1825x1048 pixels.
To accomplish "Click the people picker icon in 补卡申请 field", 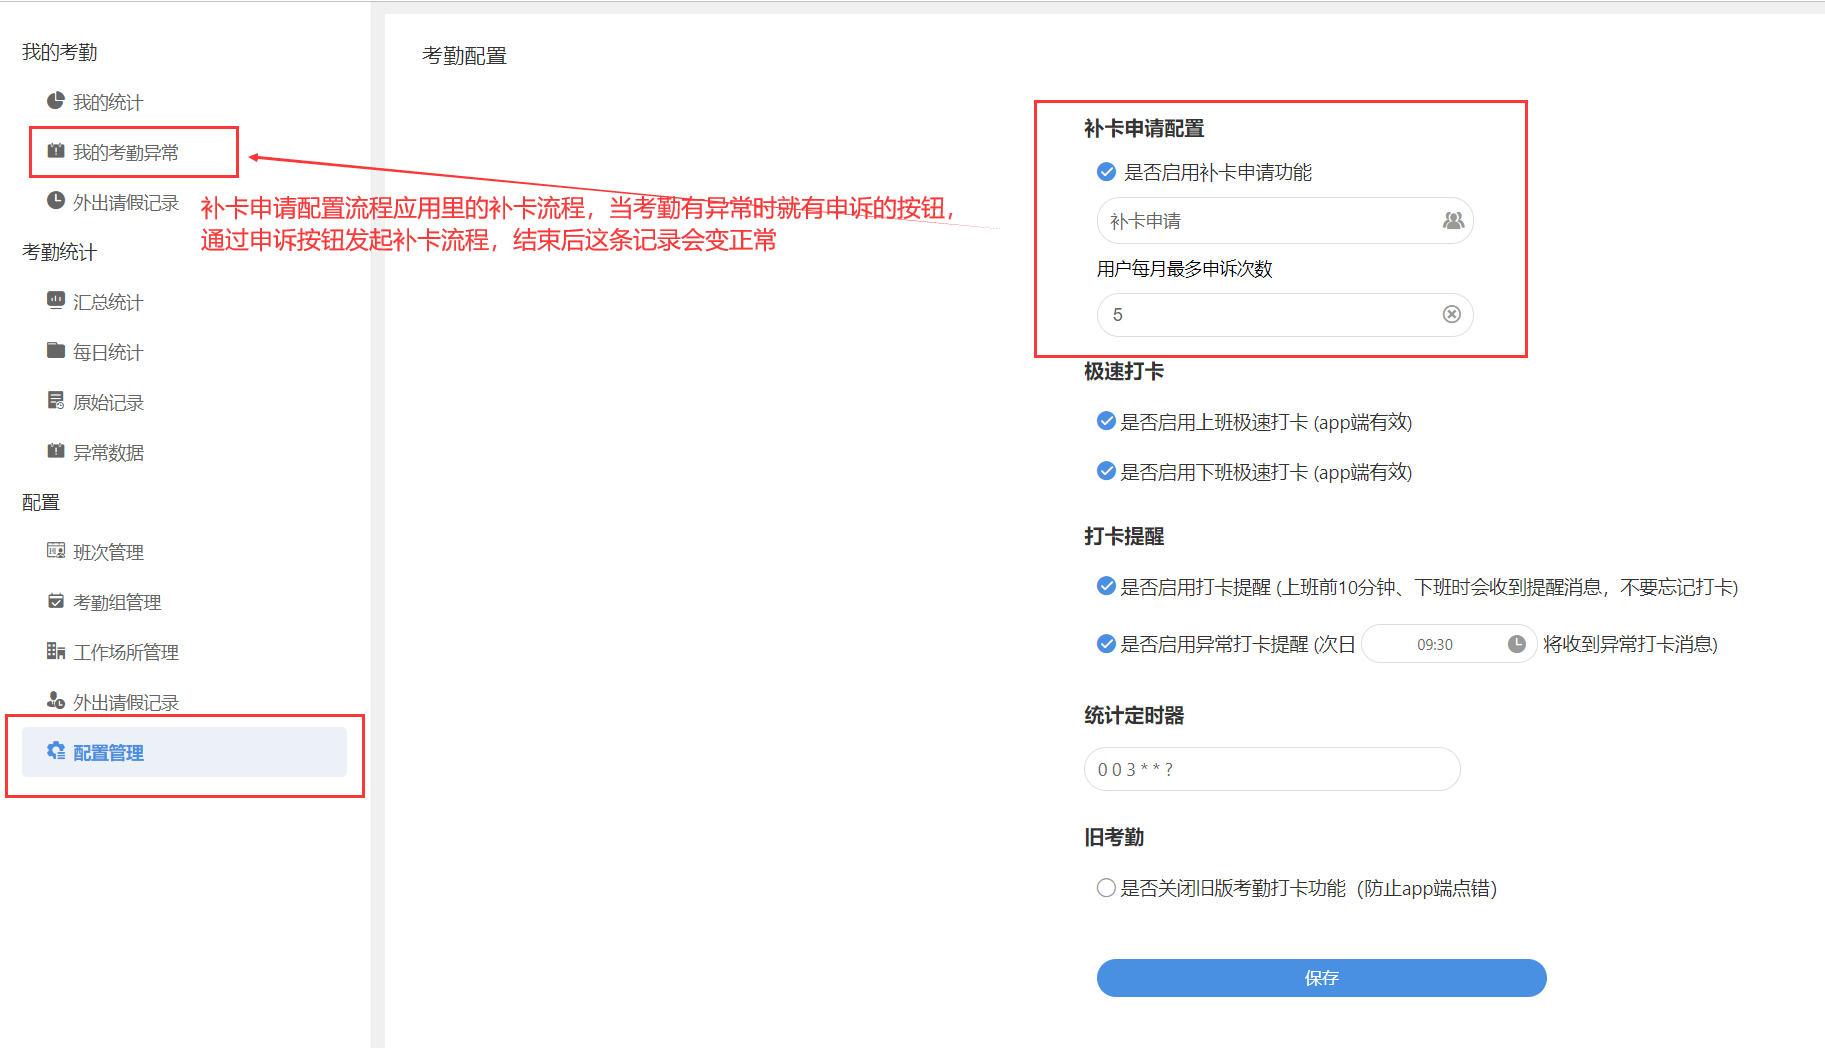I will coord(1453,220).
